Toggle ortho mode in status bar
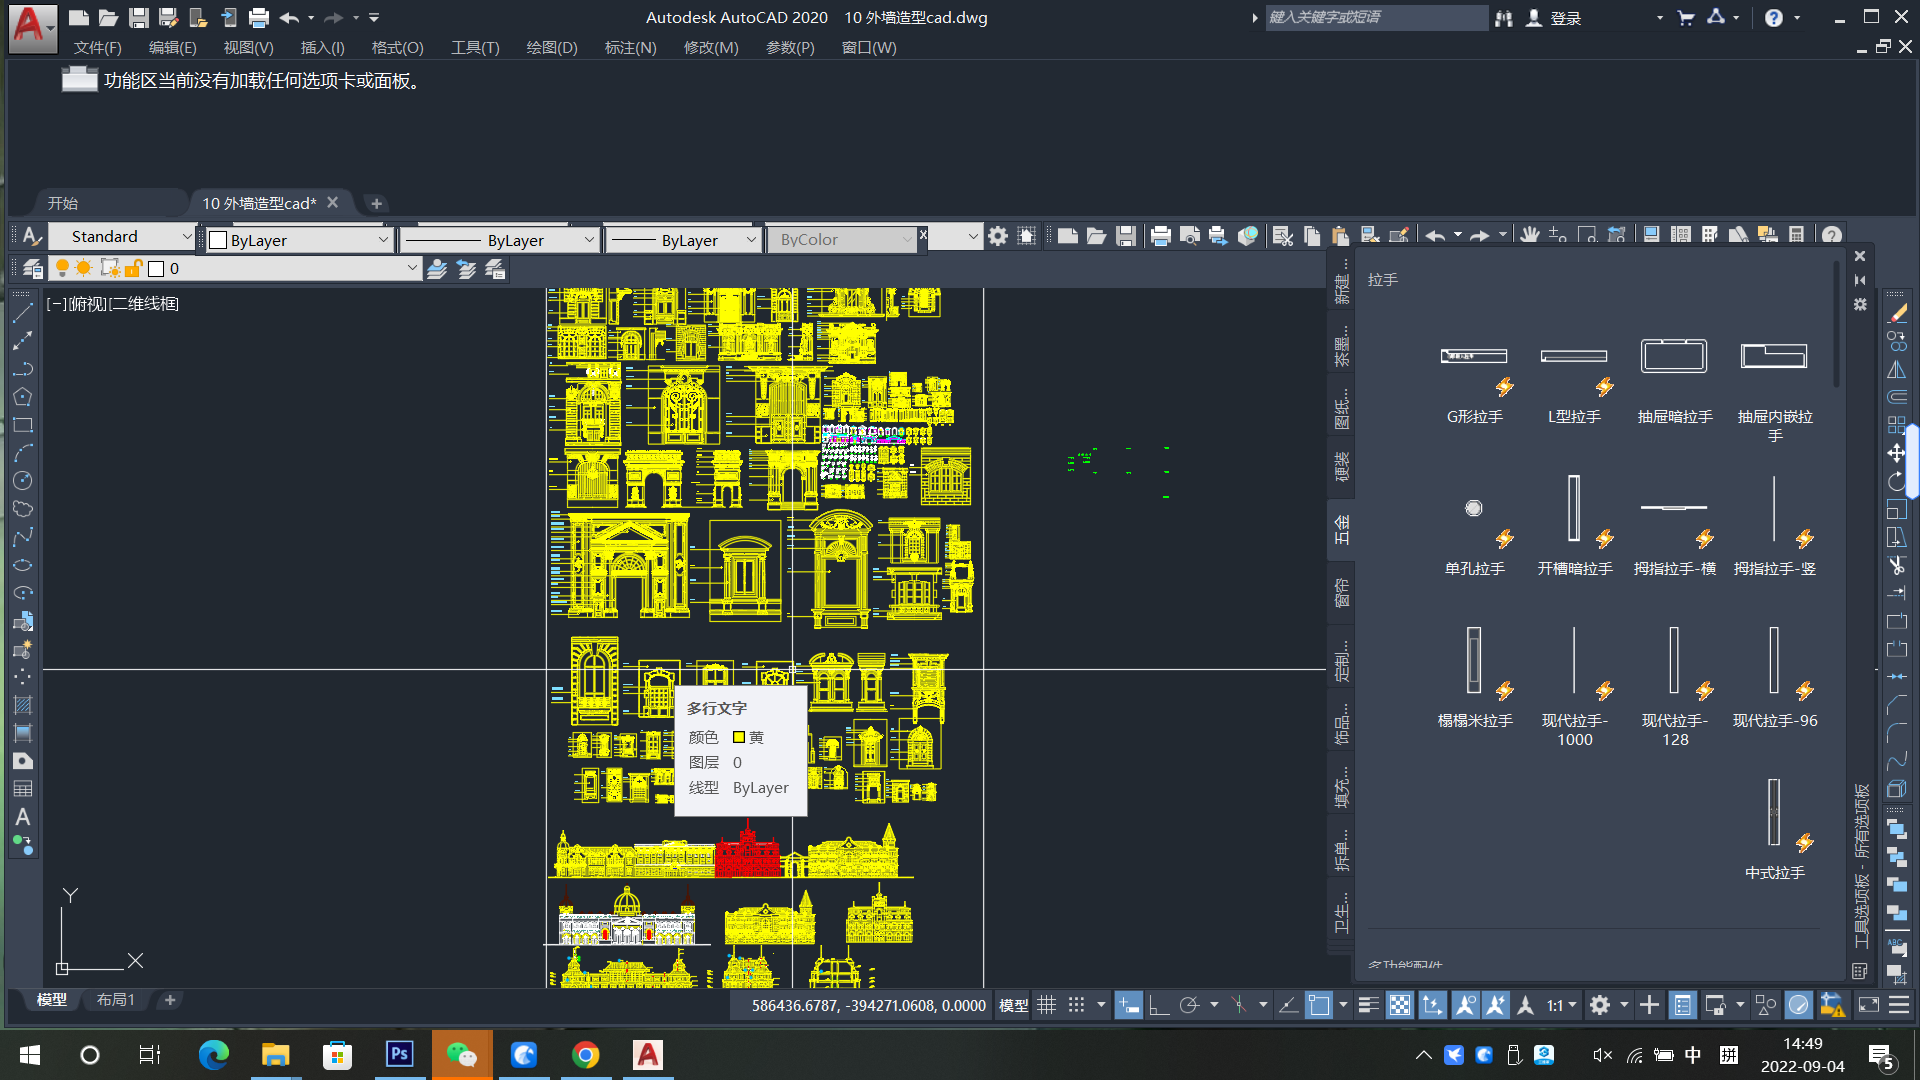 pyautogui.click(x=1158, y=1005)
